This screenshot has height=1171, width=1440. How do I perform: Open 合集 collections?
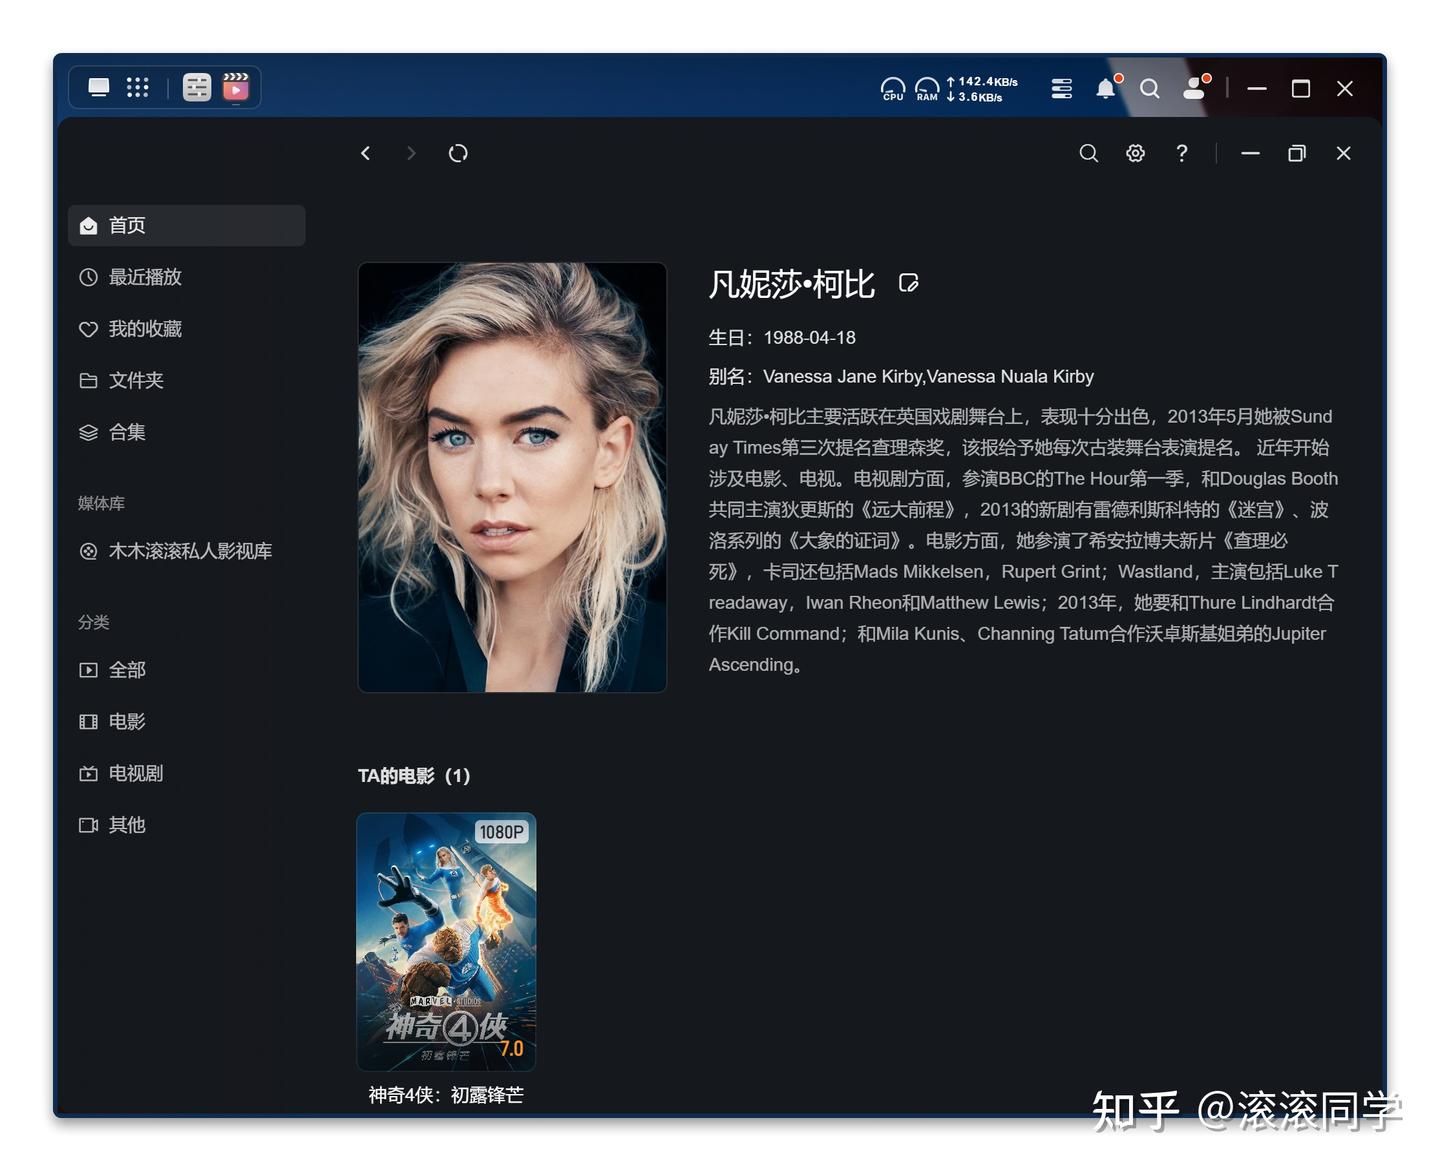point(187,432)
